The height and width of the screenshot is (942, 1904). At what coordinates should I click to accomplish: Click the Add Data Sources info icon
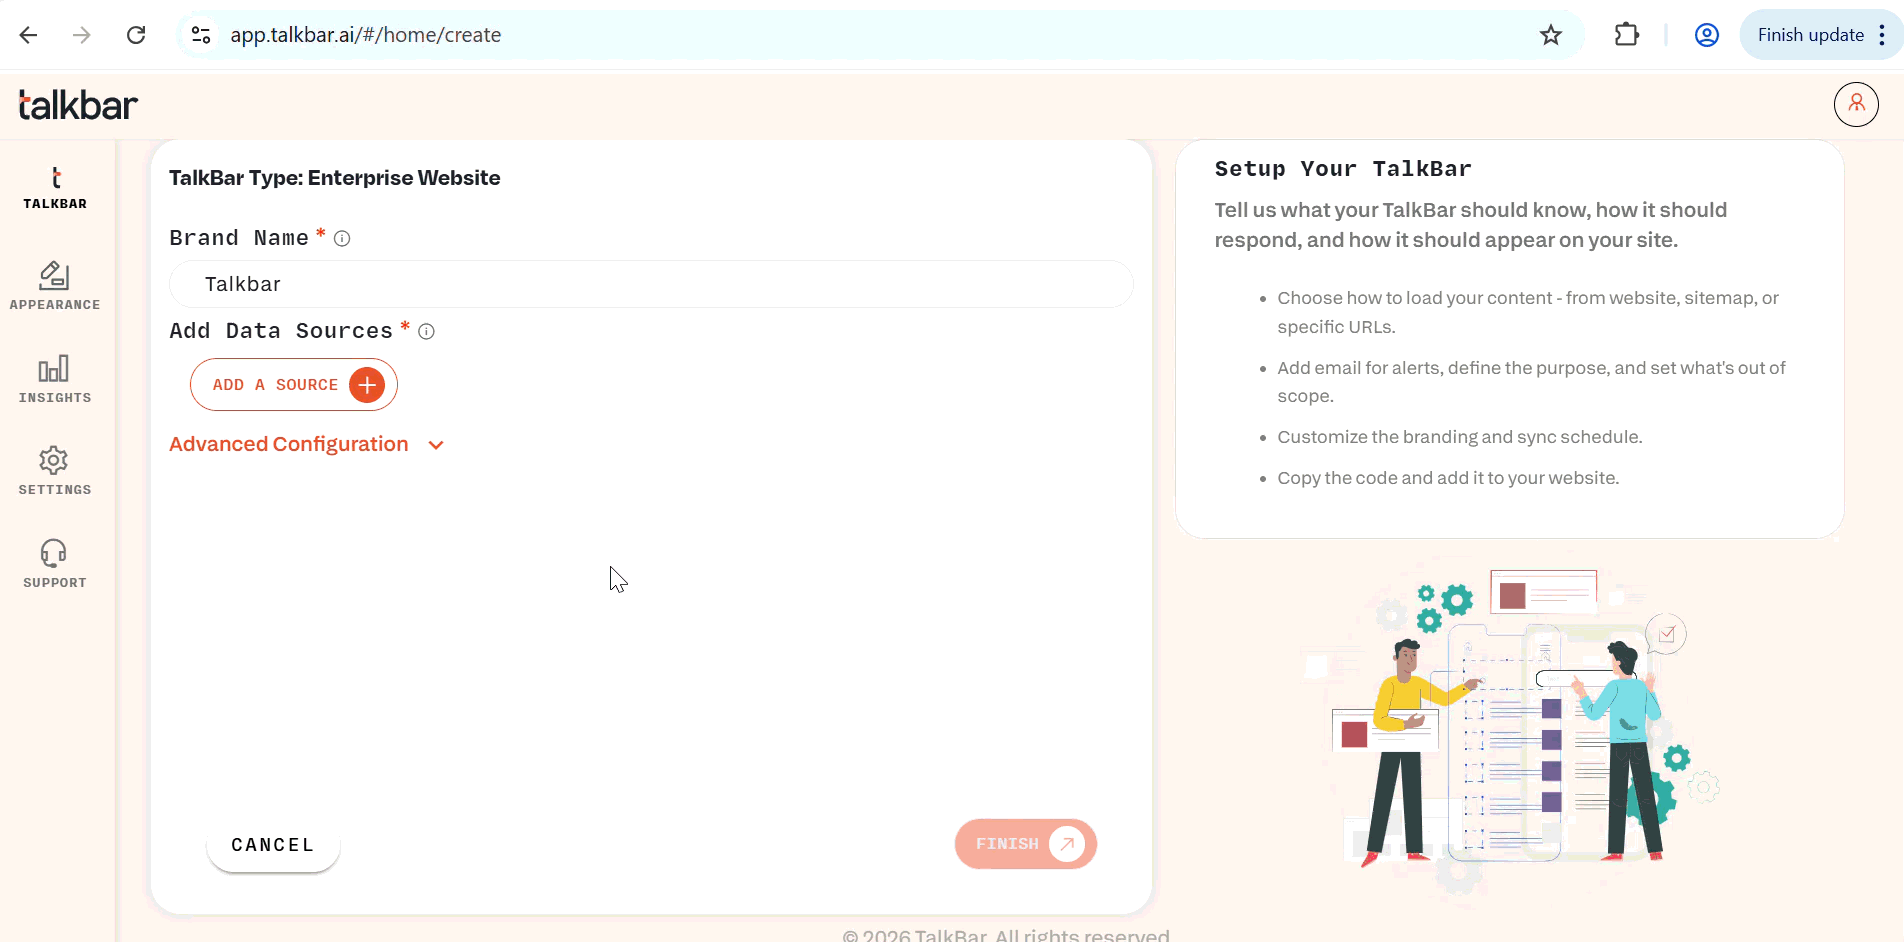pos(426,332)
